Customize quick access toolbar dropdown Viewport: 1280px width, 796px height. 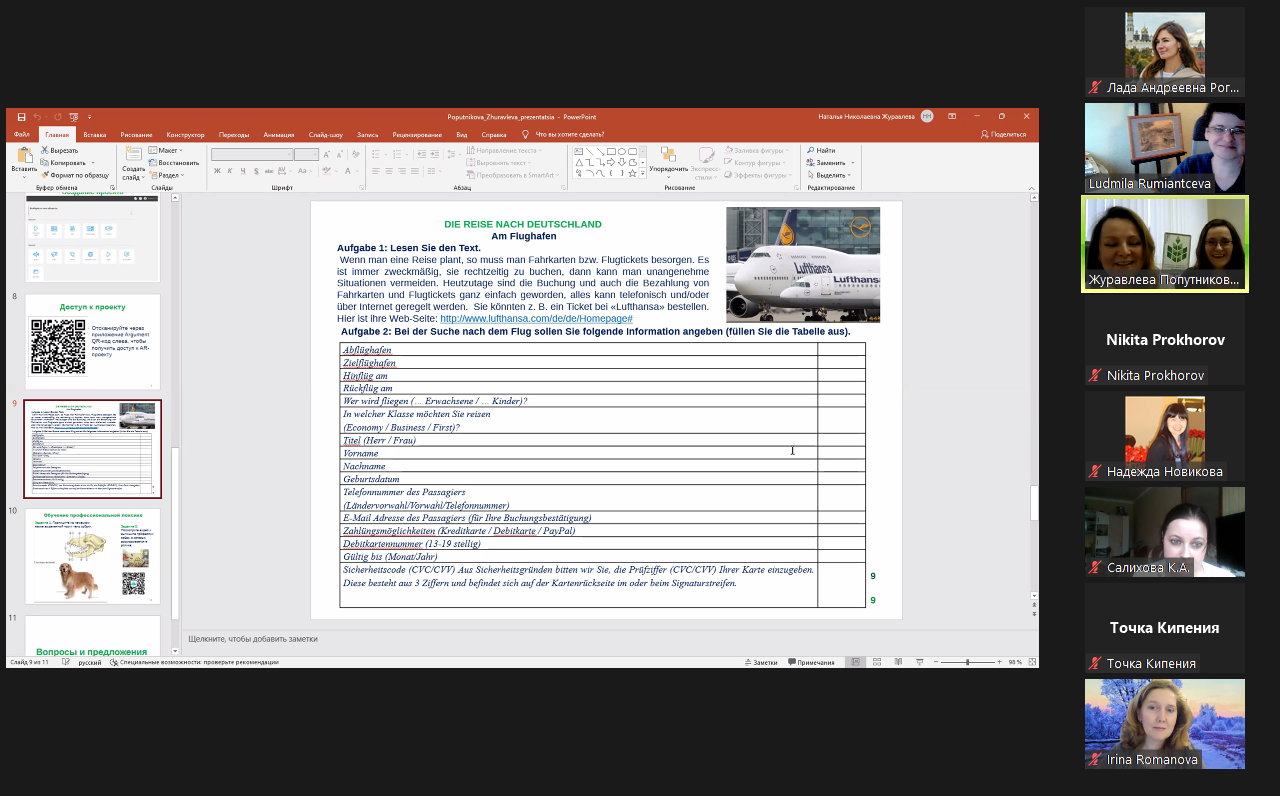pyautogui.click(x=89, y=117)
